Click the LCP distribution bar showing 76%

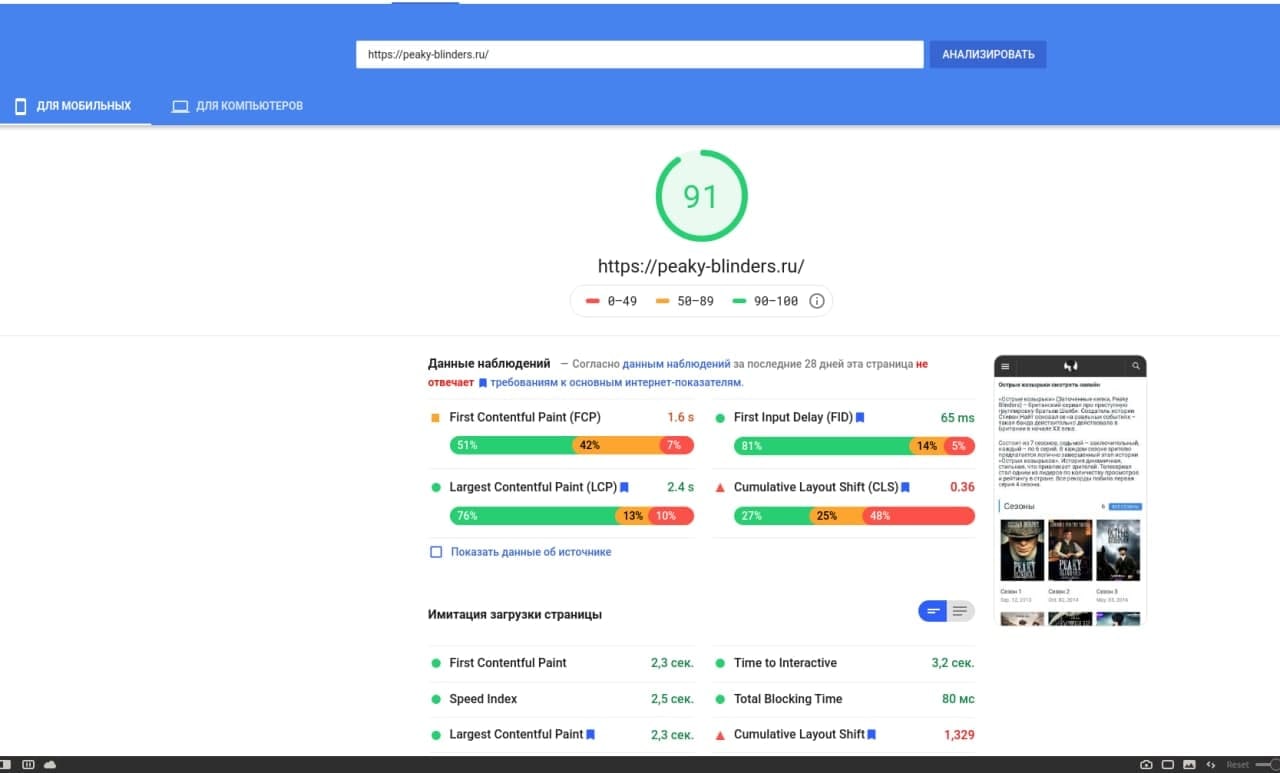click(572, 516)
